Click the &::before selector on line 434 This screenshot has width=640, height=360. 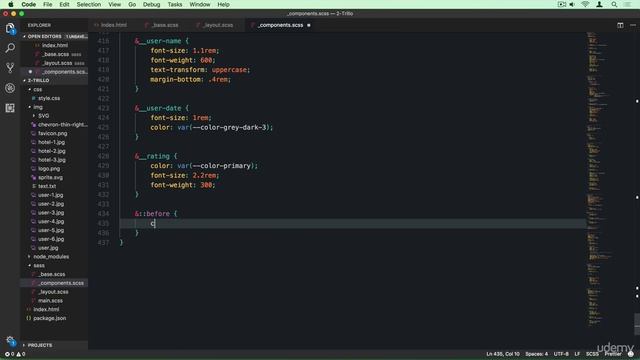pos(152,214)
